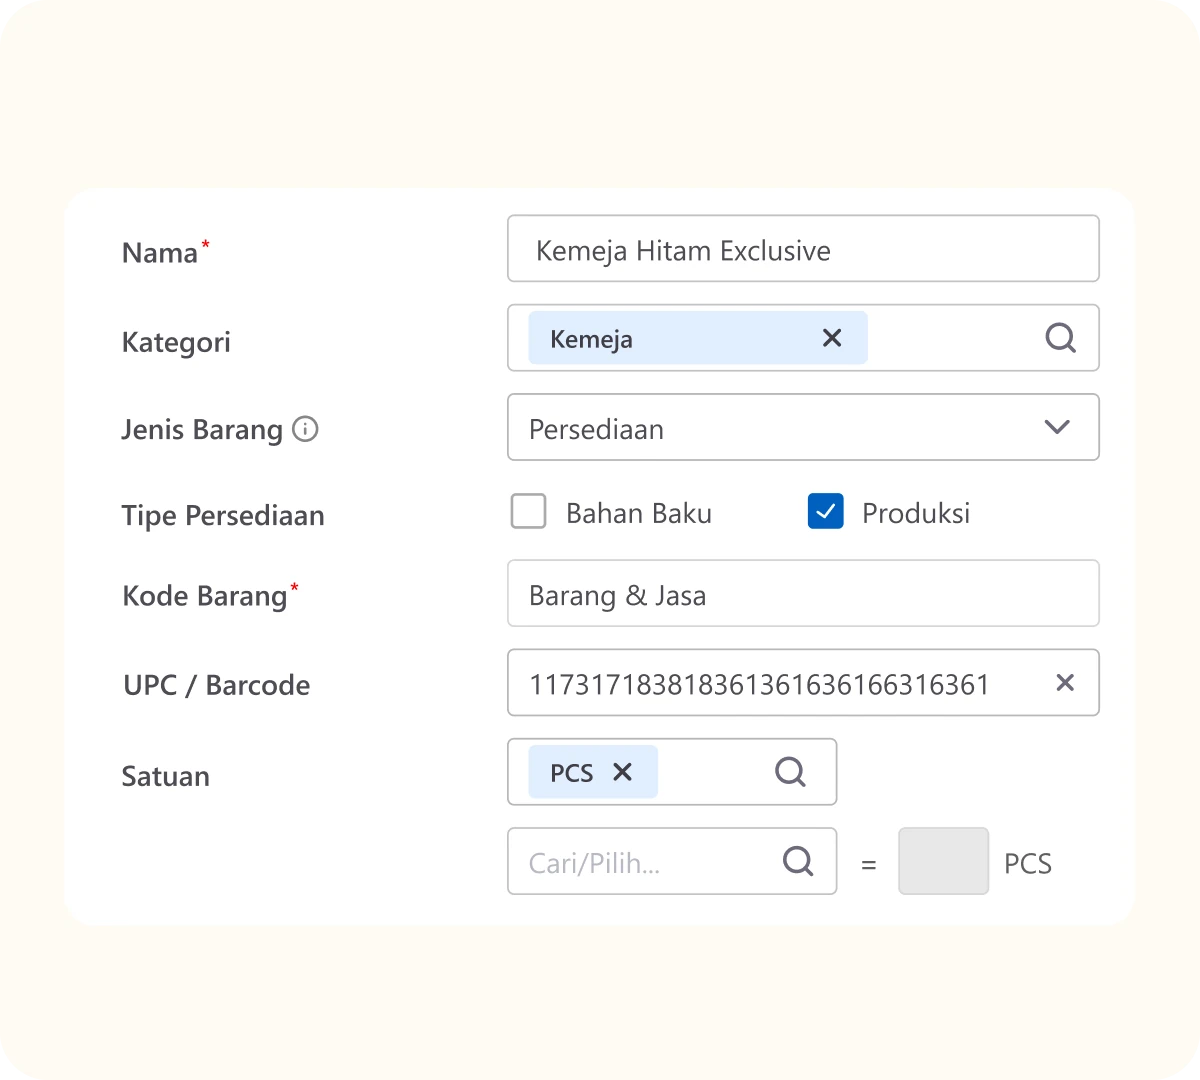Open the info icon beside Jenis Barang
This screenshot has width=1200, height=1080.
[x=305, y=429]
